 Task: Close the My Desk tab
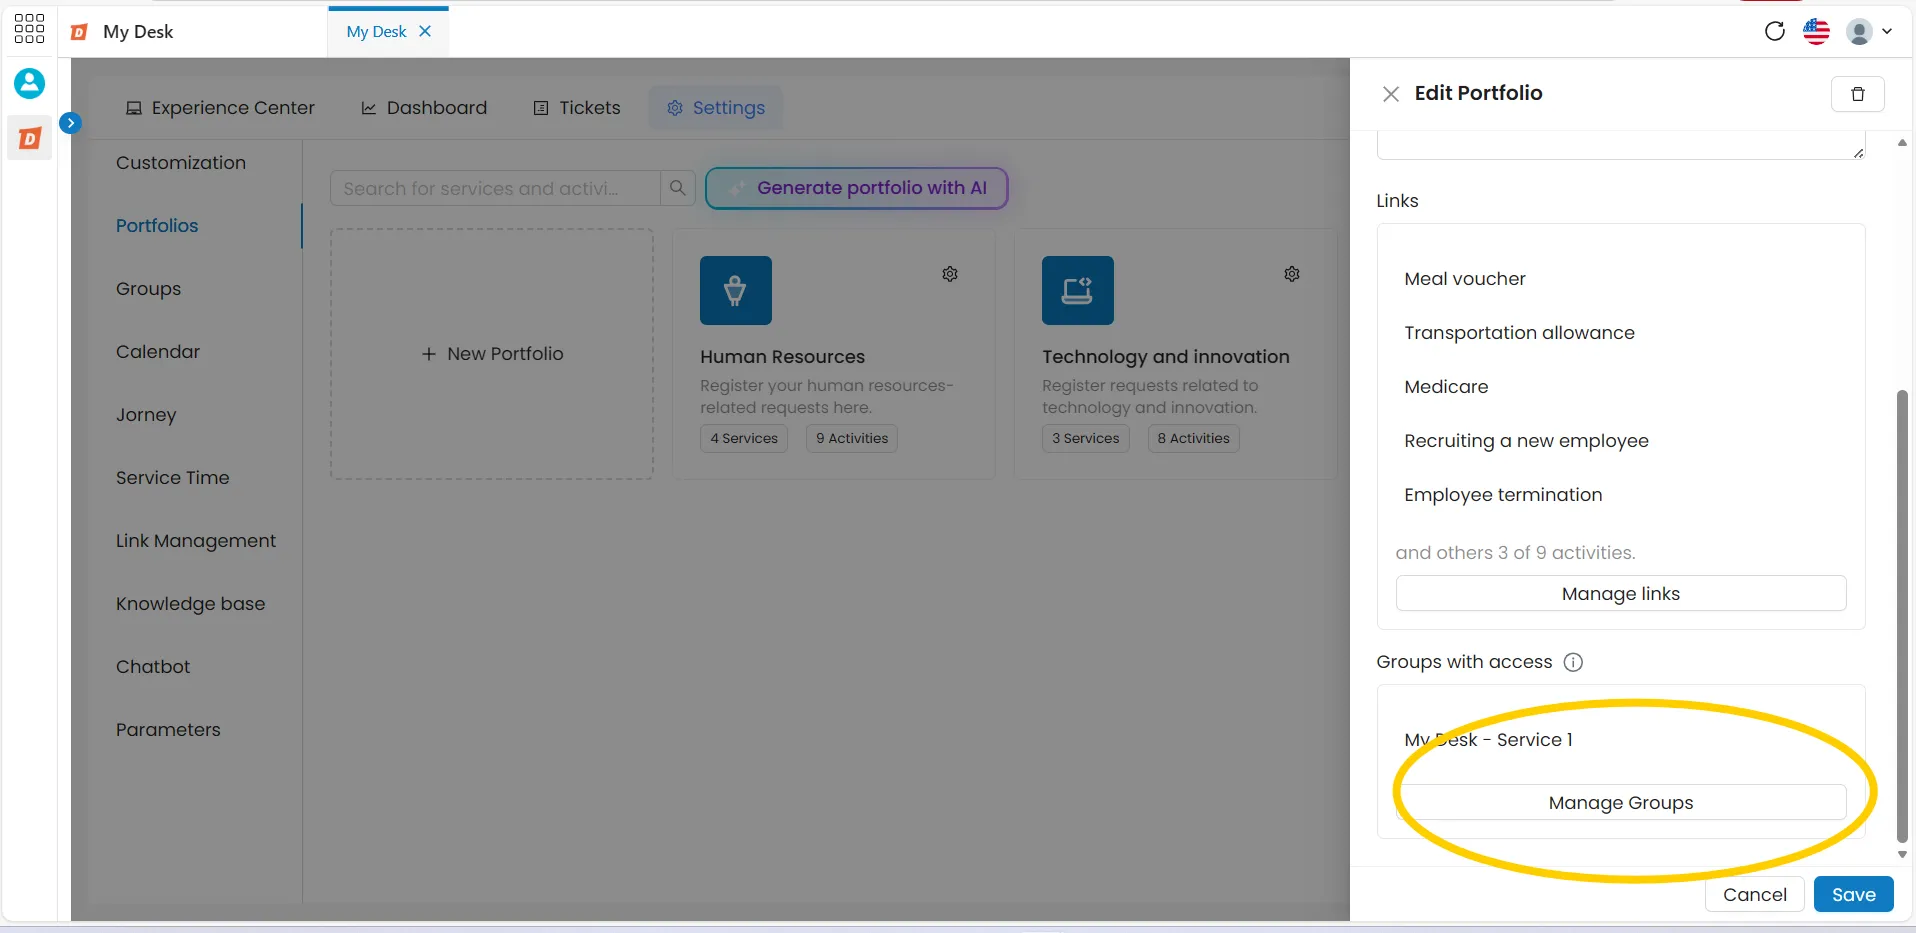click(425, 31)
